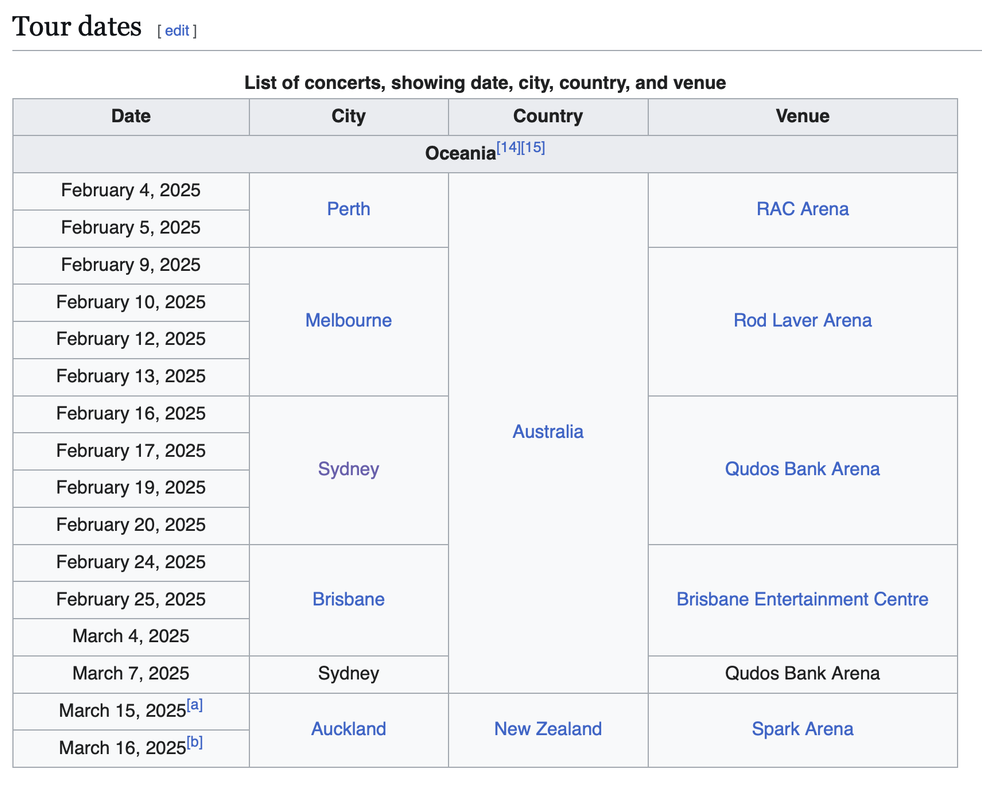Select the February 20, 2025 cell
This screenshot has height=800, width=982.
click(x=131, y=525)
